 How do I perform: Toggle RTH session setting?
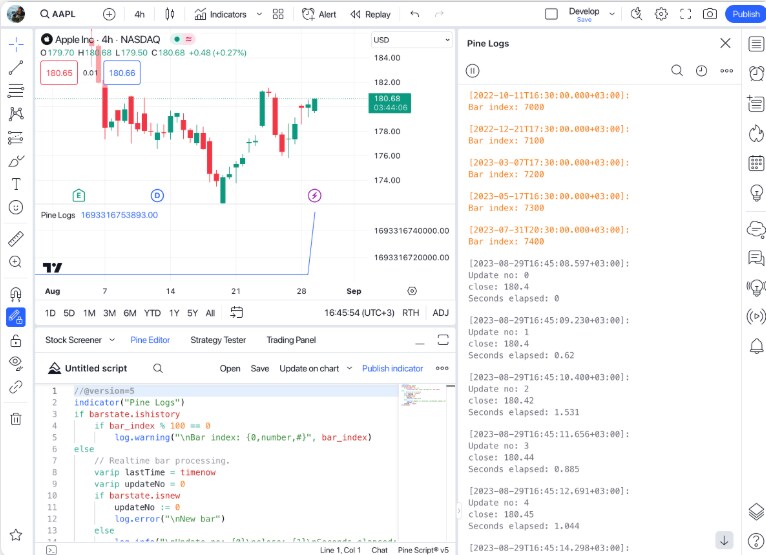click(x=410, y=313)
